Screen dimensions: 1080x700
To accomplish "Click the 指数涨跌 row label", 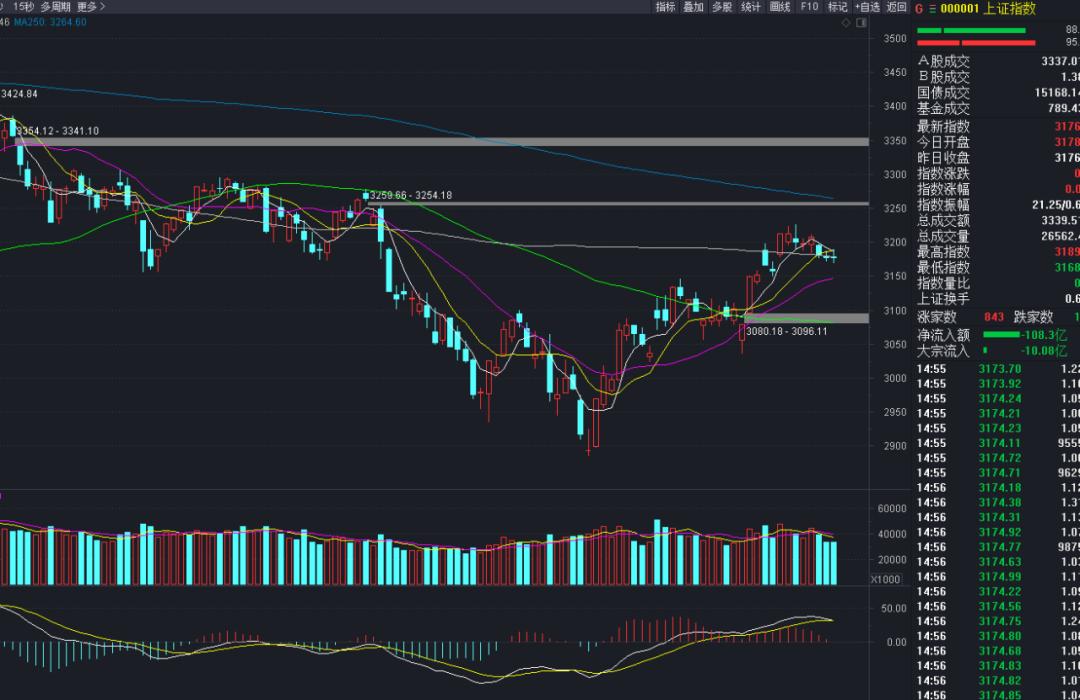I will point(943,174).
